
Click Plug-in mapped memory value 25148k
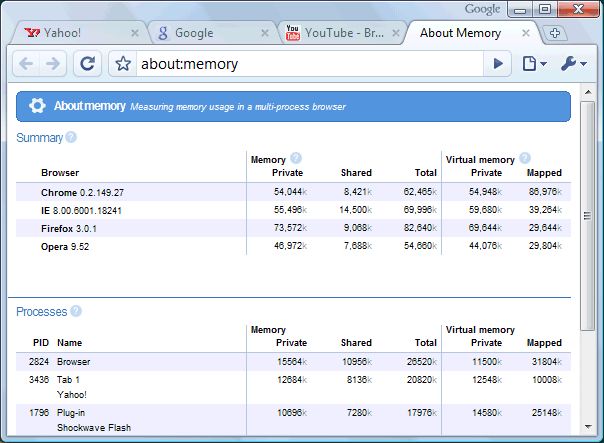coord(547,413)
